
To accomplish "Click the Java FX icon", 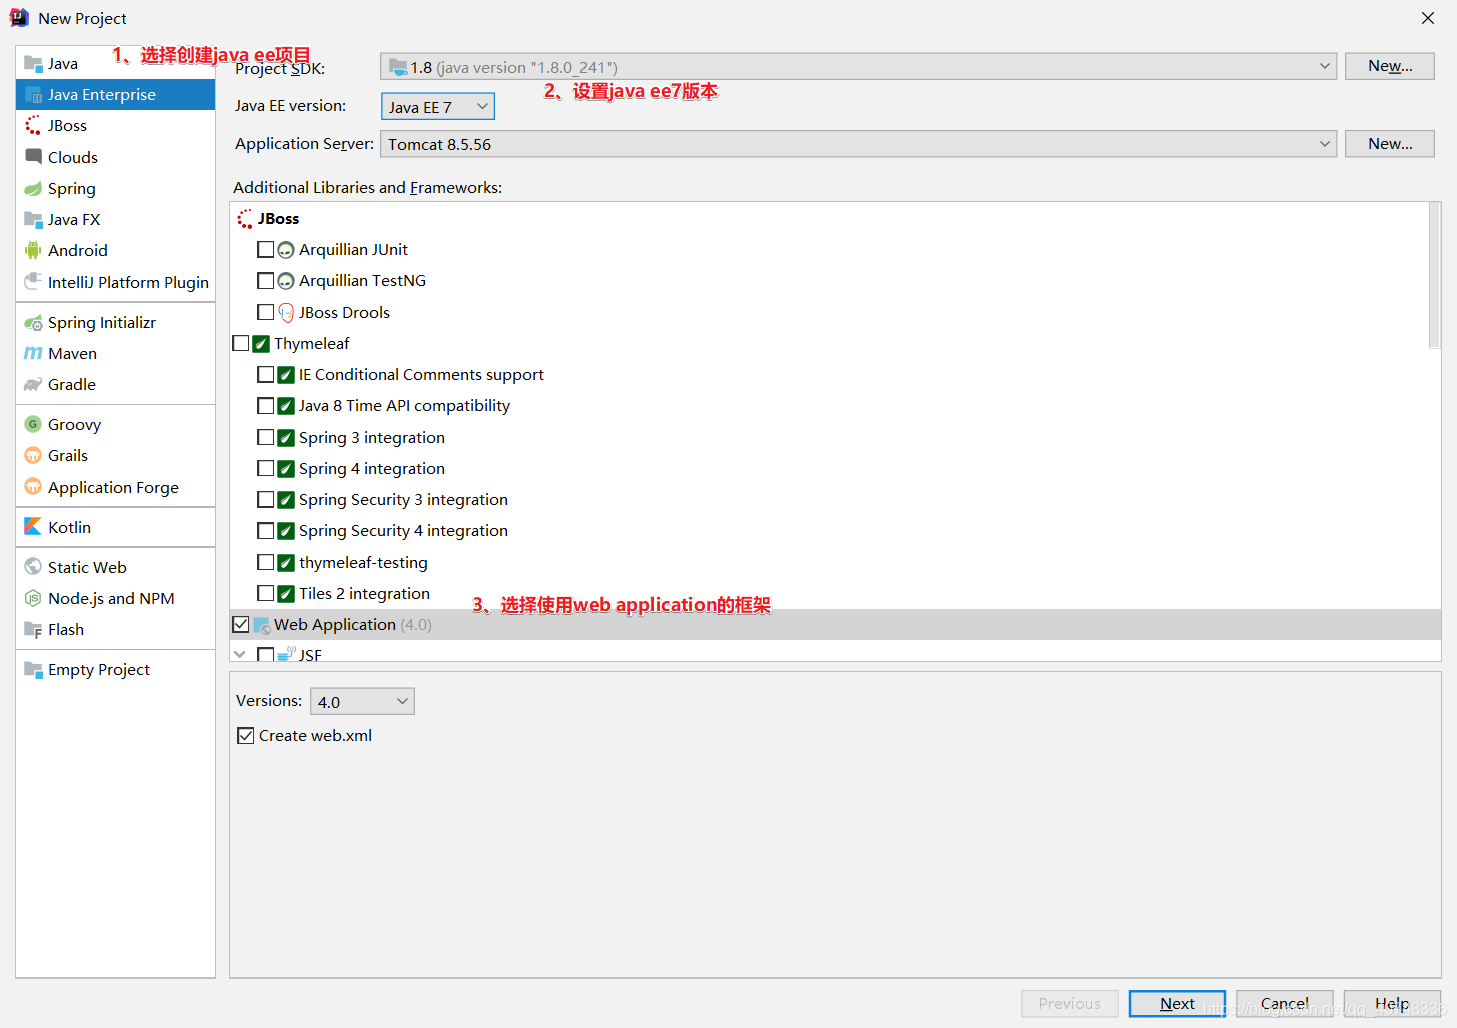I will pos(33,219).
